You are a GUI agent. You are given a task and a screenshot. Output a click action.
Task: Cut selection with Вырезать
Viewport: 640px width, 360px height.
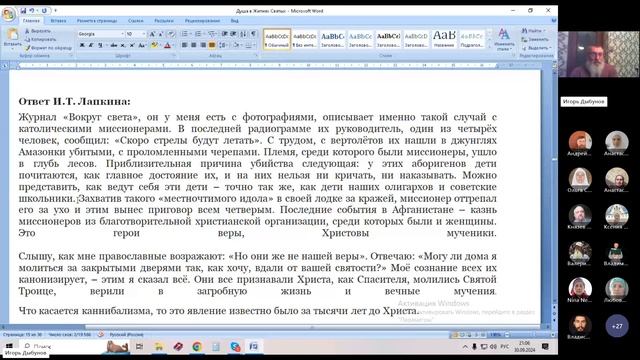38,31
